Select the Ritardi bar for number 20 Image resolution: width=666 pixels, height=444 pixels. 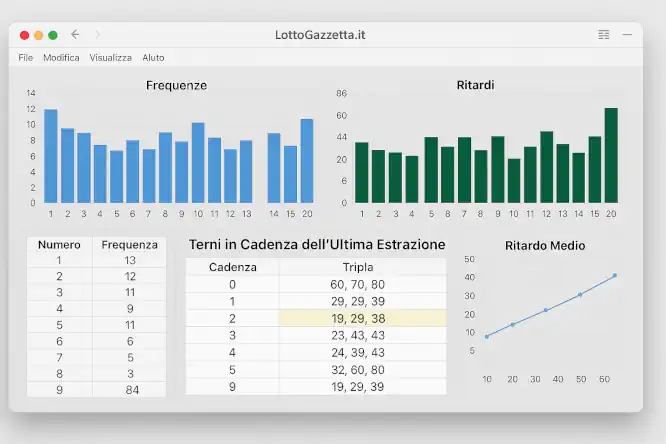click(x=610, y=156)
